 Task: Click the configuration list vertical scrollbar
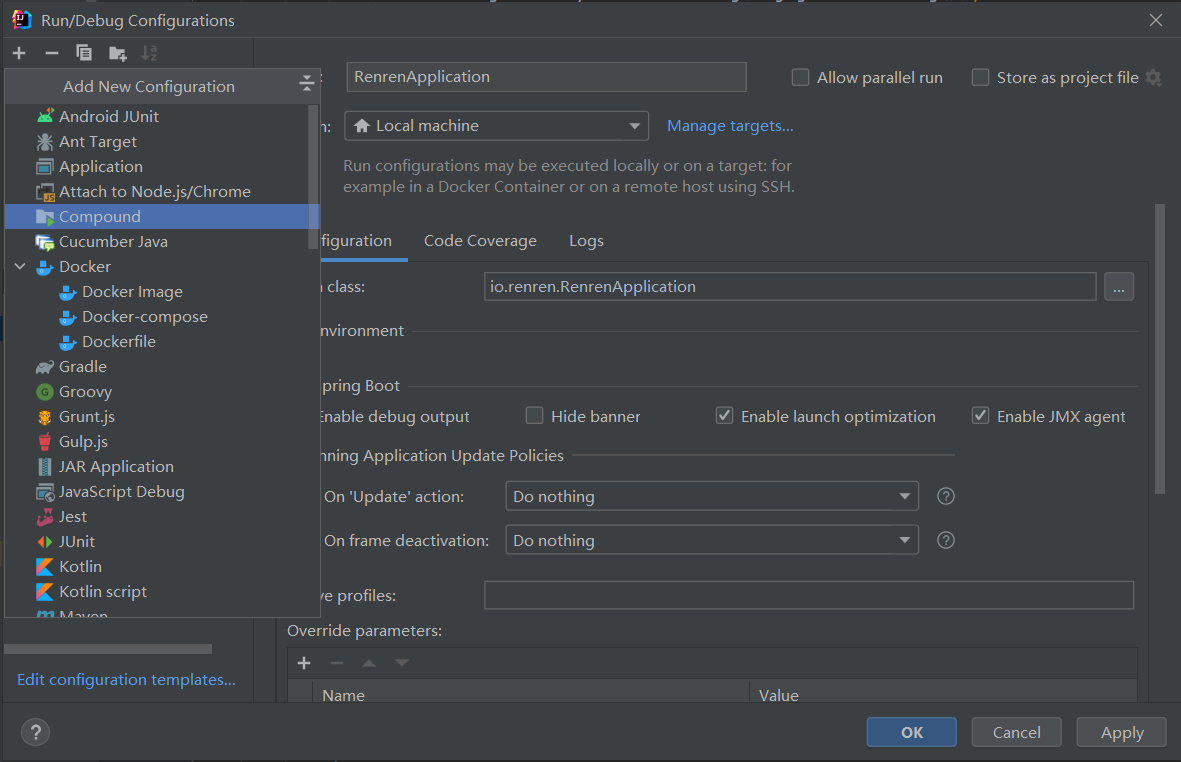[x=313, y=177]
